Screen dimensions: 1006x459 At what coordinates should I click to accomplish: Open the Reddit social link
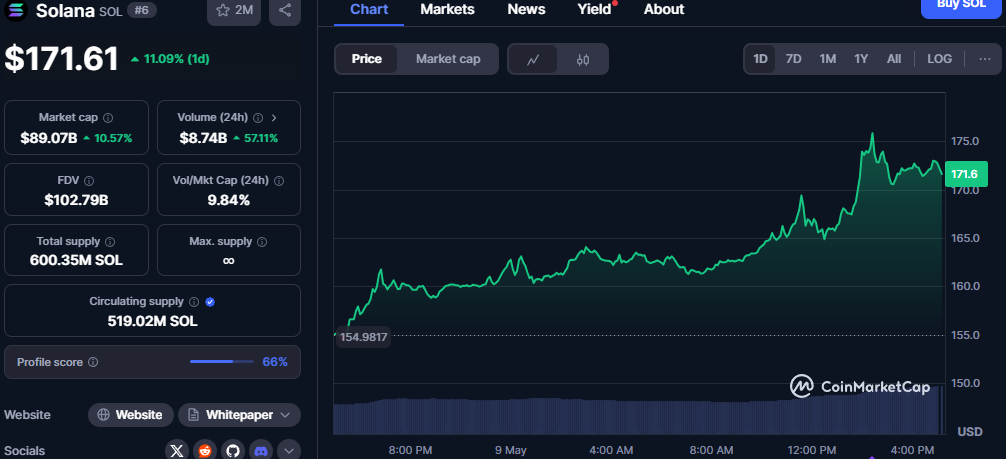(205, 451)
